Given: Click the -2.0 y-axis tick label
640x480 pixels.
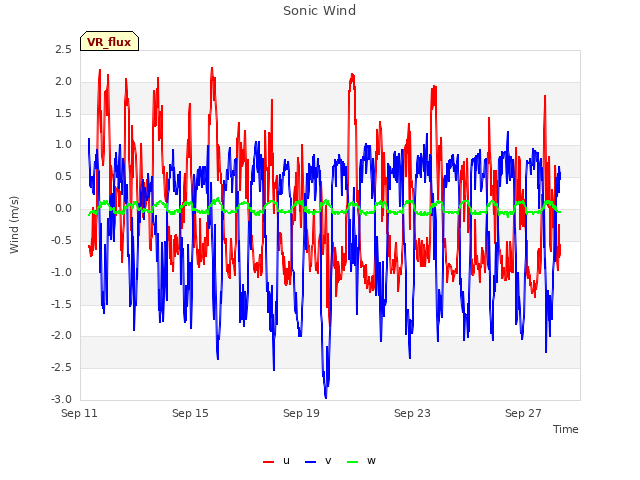Looking at the screenshot, I should [61, 336].
